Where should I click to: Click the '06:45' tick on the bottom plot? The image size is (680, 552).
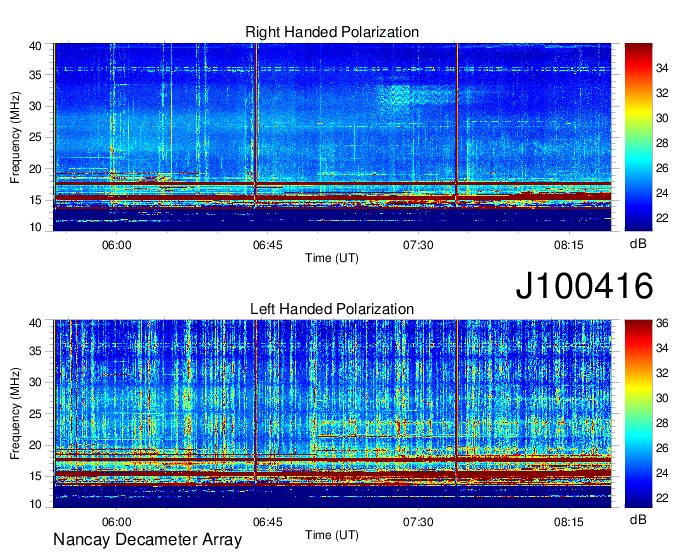pos(268,522)
